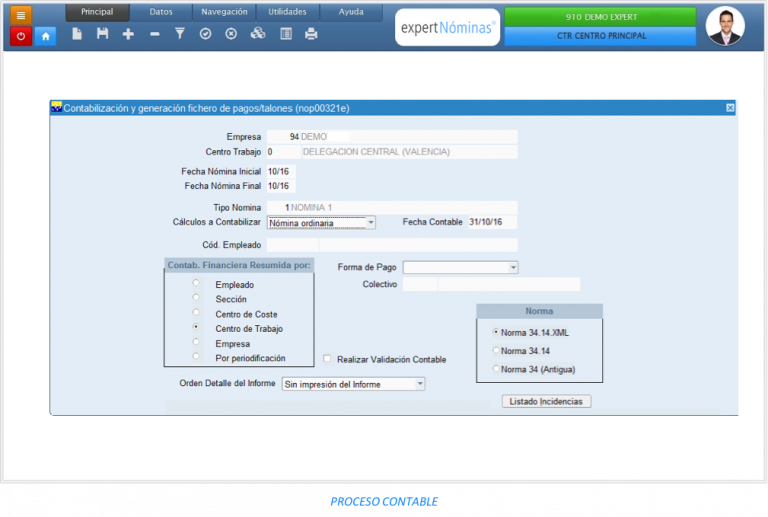This screenshot has height=517, width=768.
Task: Click the Cód. Empleado input field
Action: click(293, 245)
